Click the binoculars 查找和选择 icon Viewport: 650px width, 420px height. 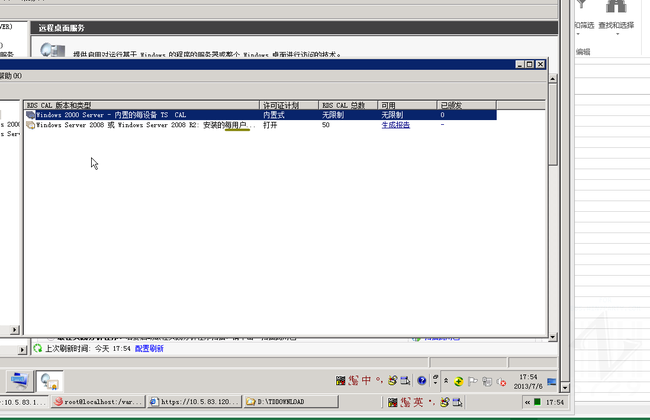pos(616,7)
